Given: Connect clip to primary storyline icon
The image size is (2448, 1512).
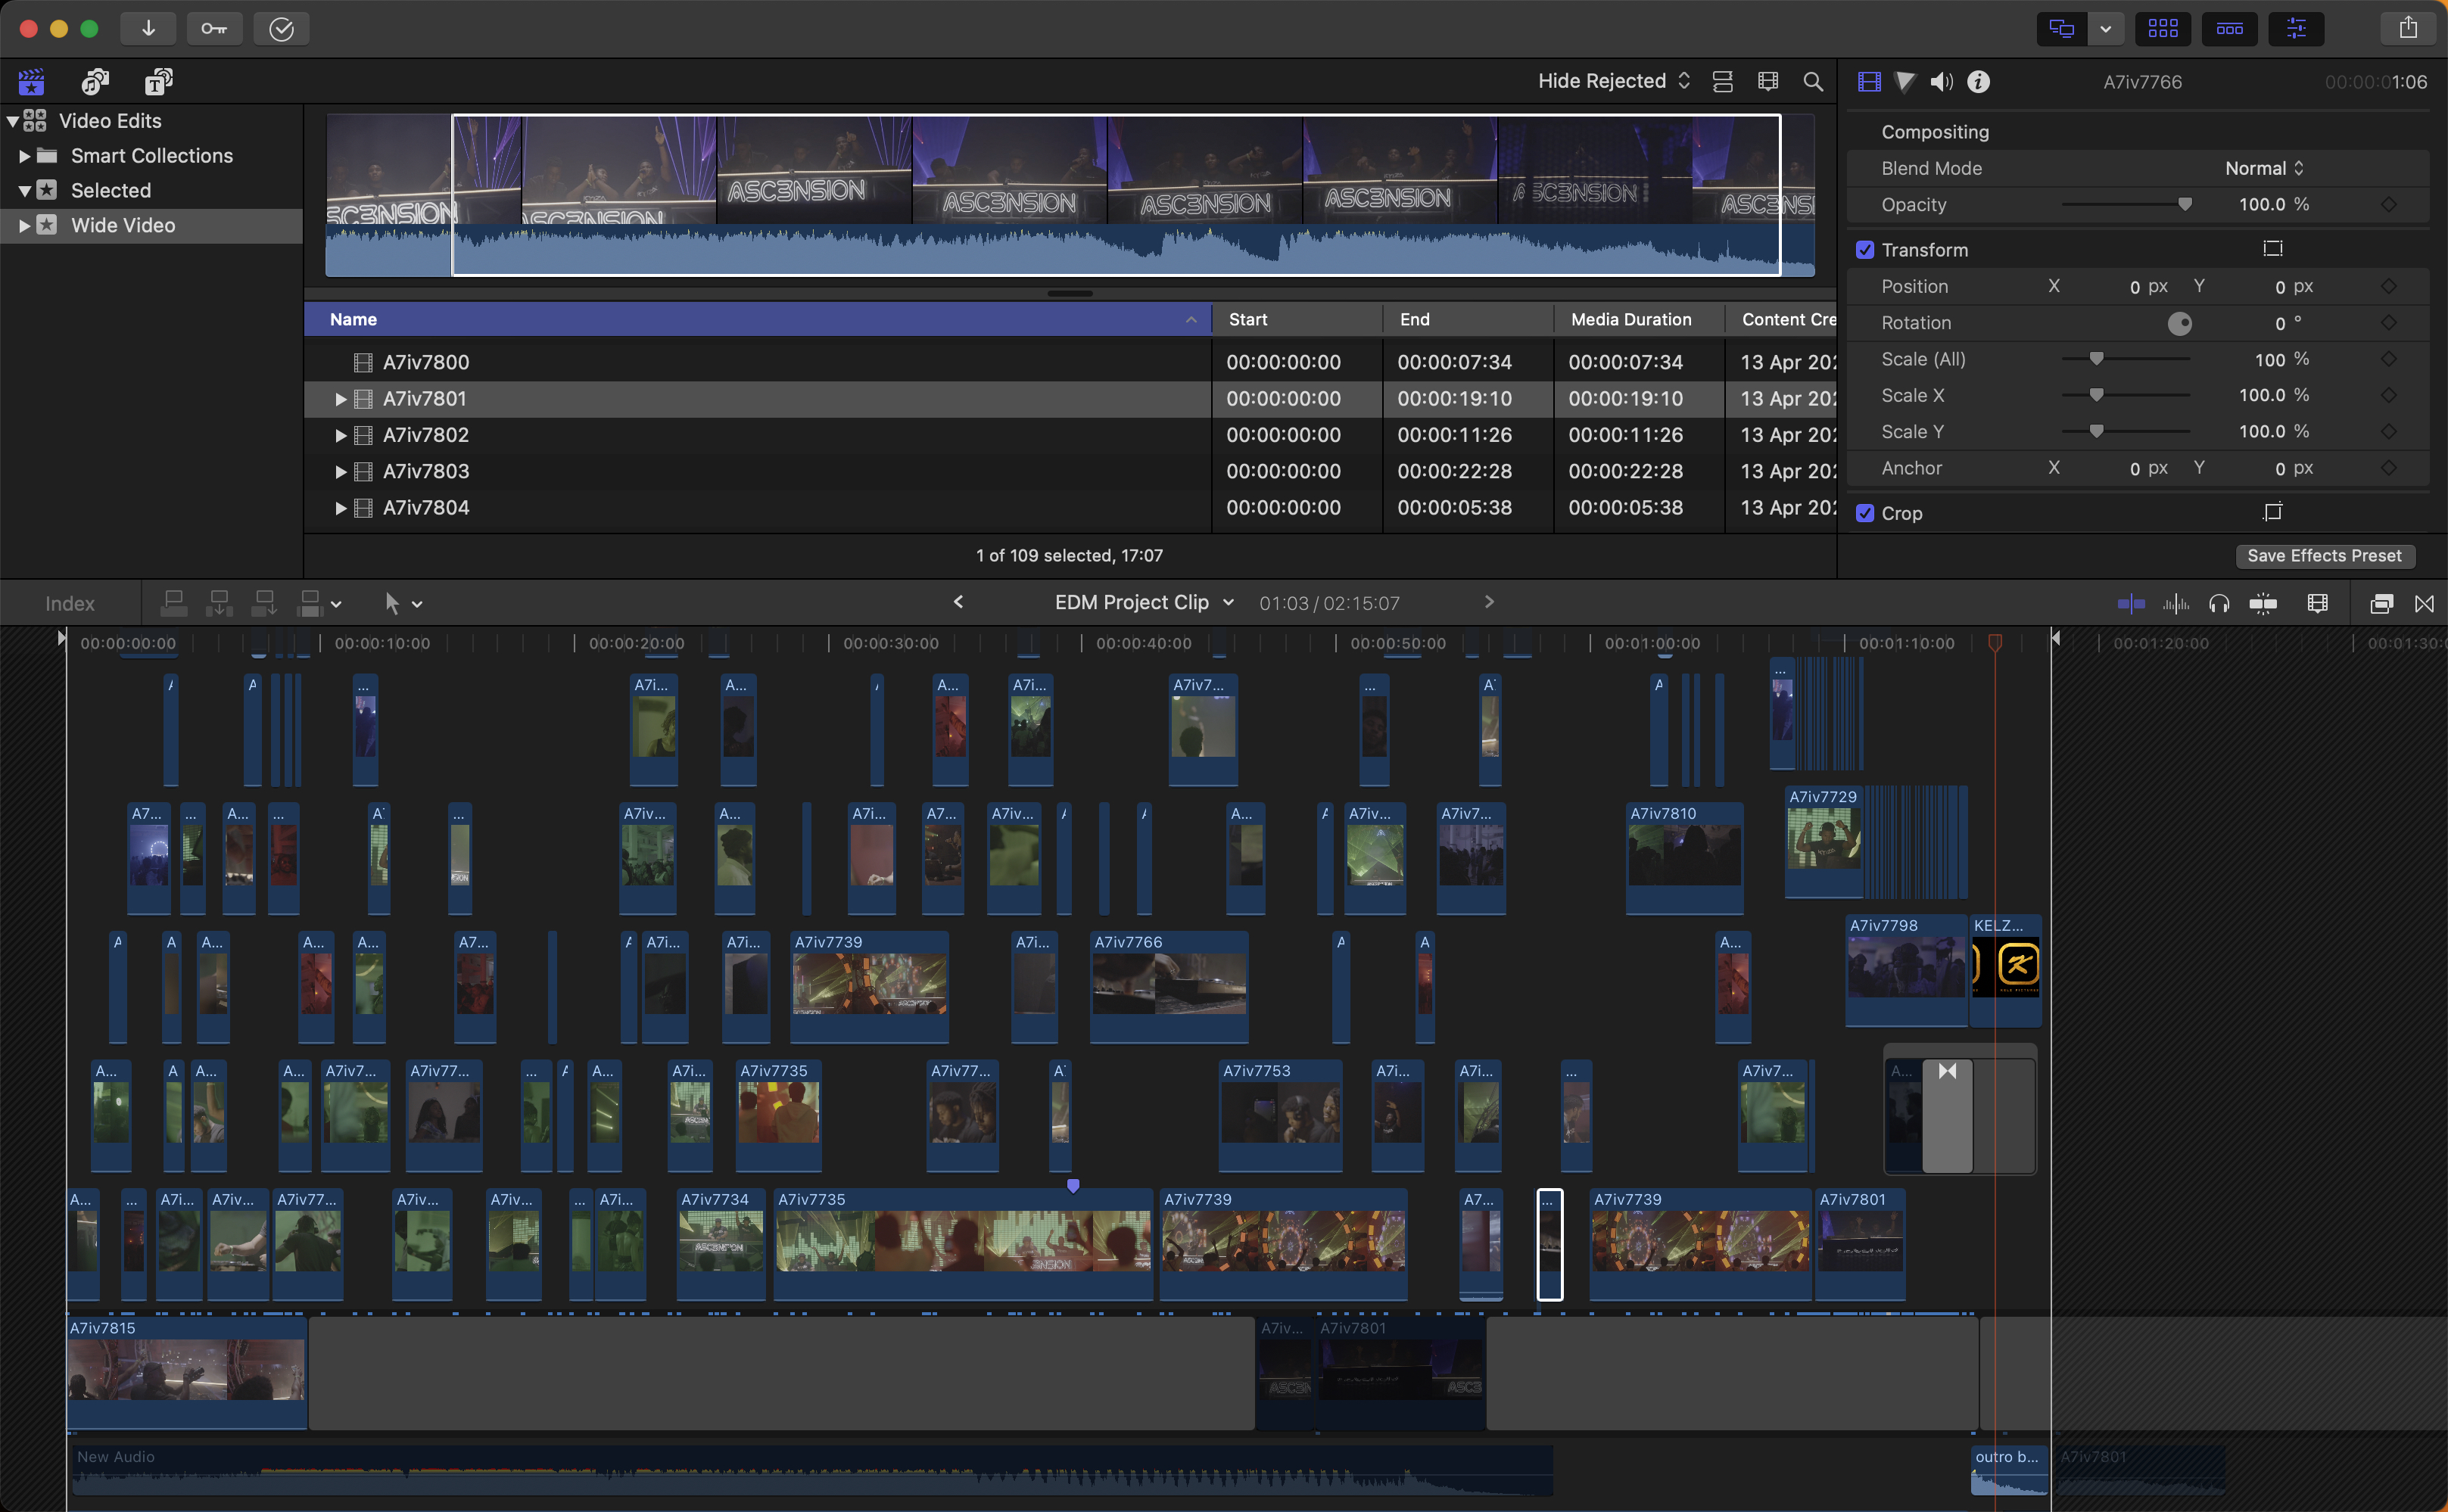Looking at the screenshot, I should [174, 603].
